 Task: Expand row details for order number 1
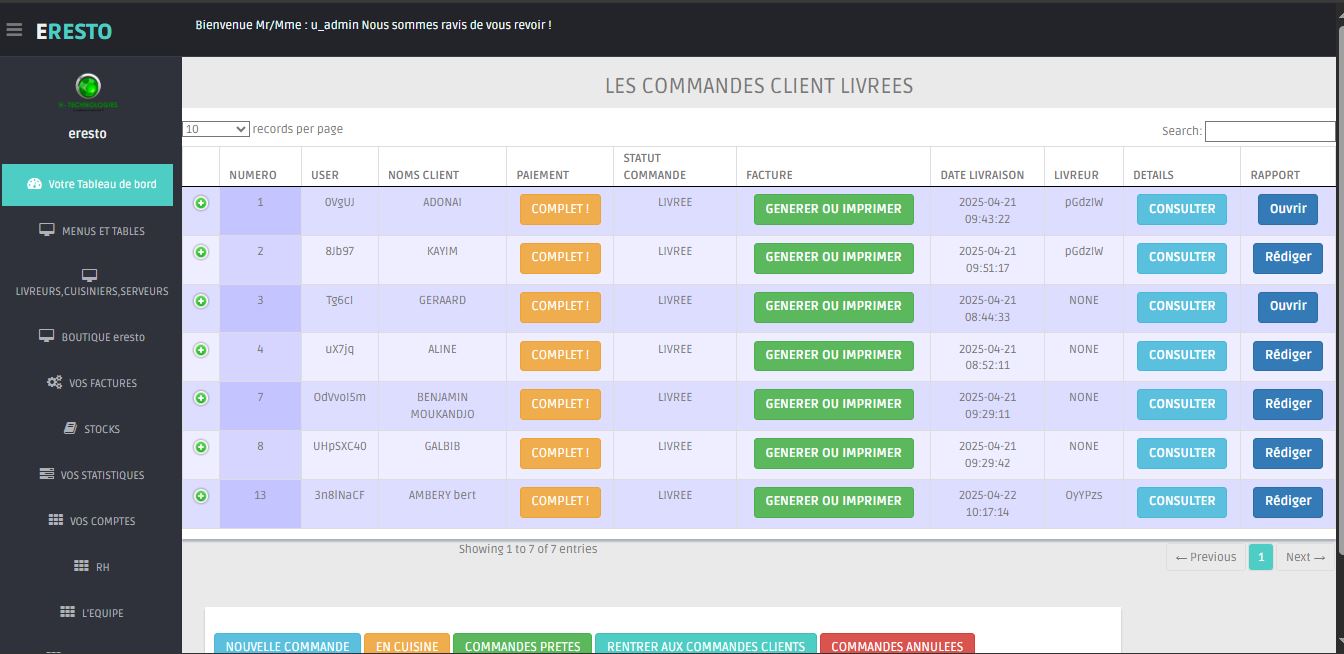click(x=201, y=203)
